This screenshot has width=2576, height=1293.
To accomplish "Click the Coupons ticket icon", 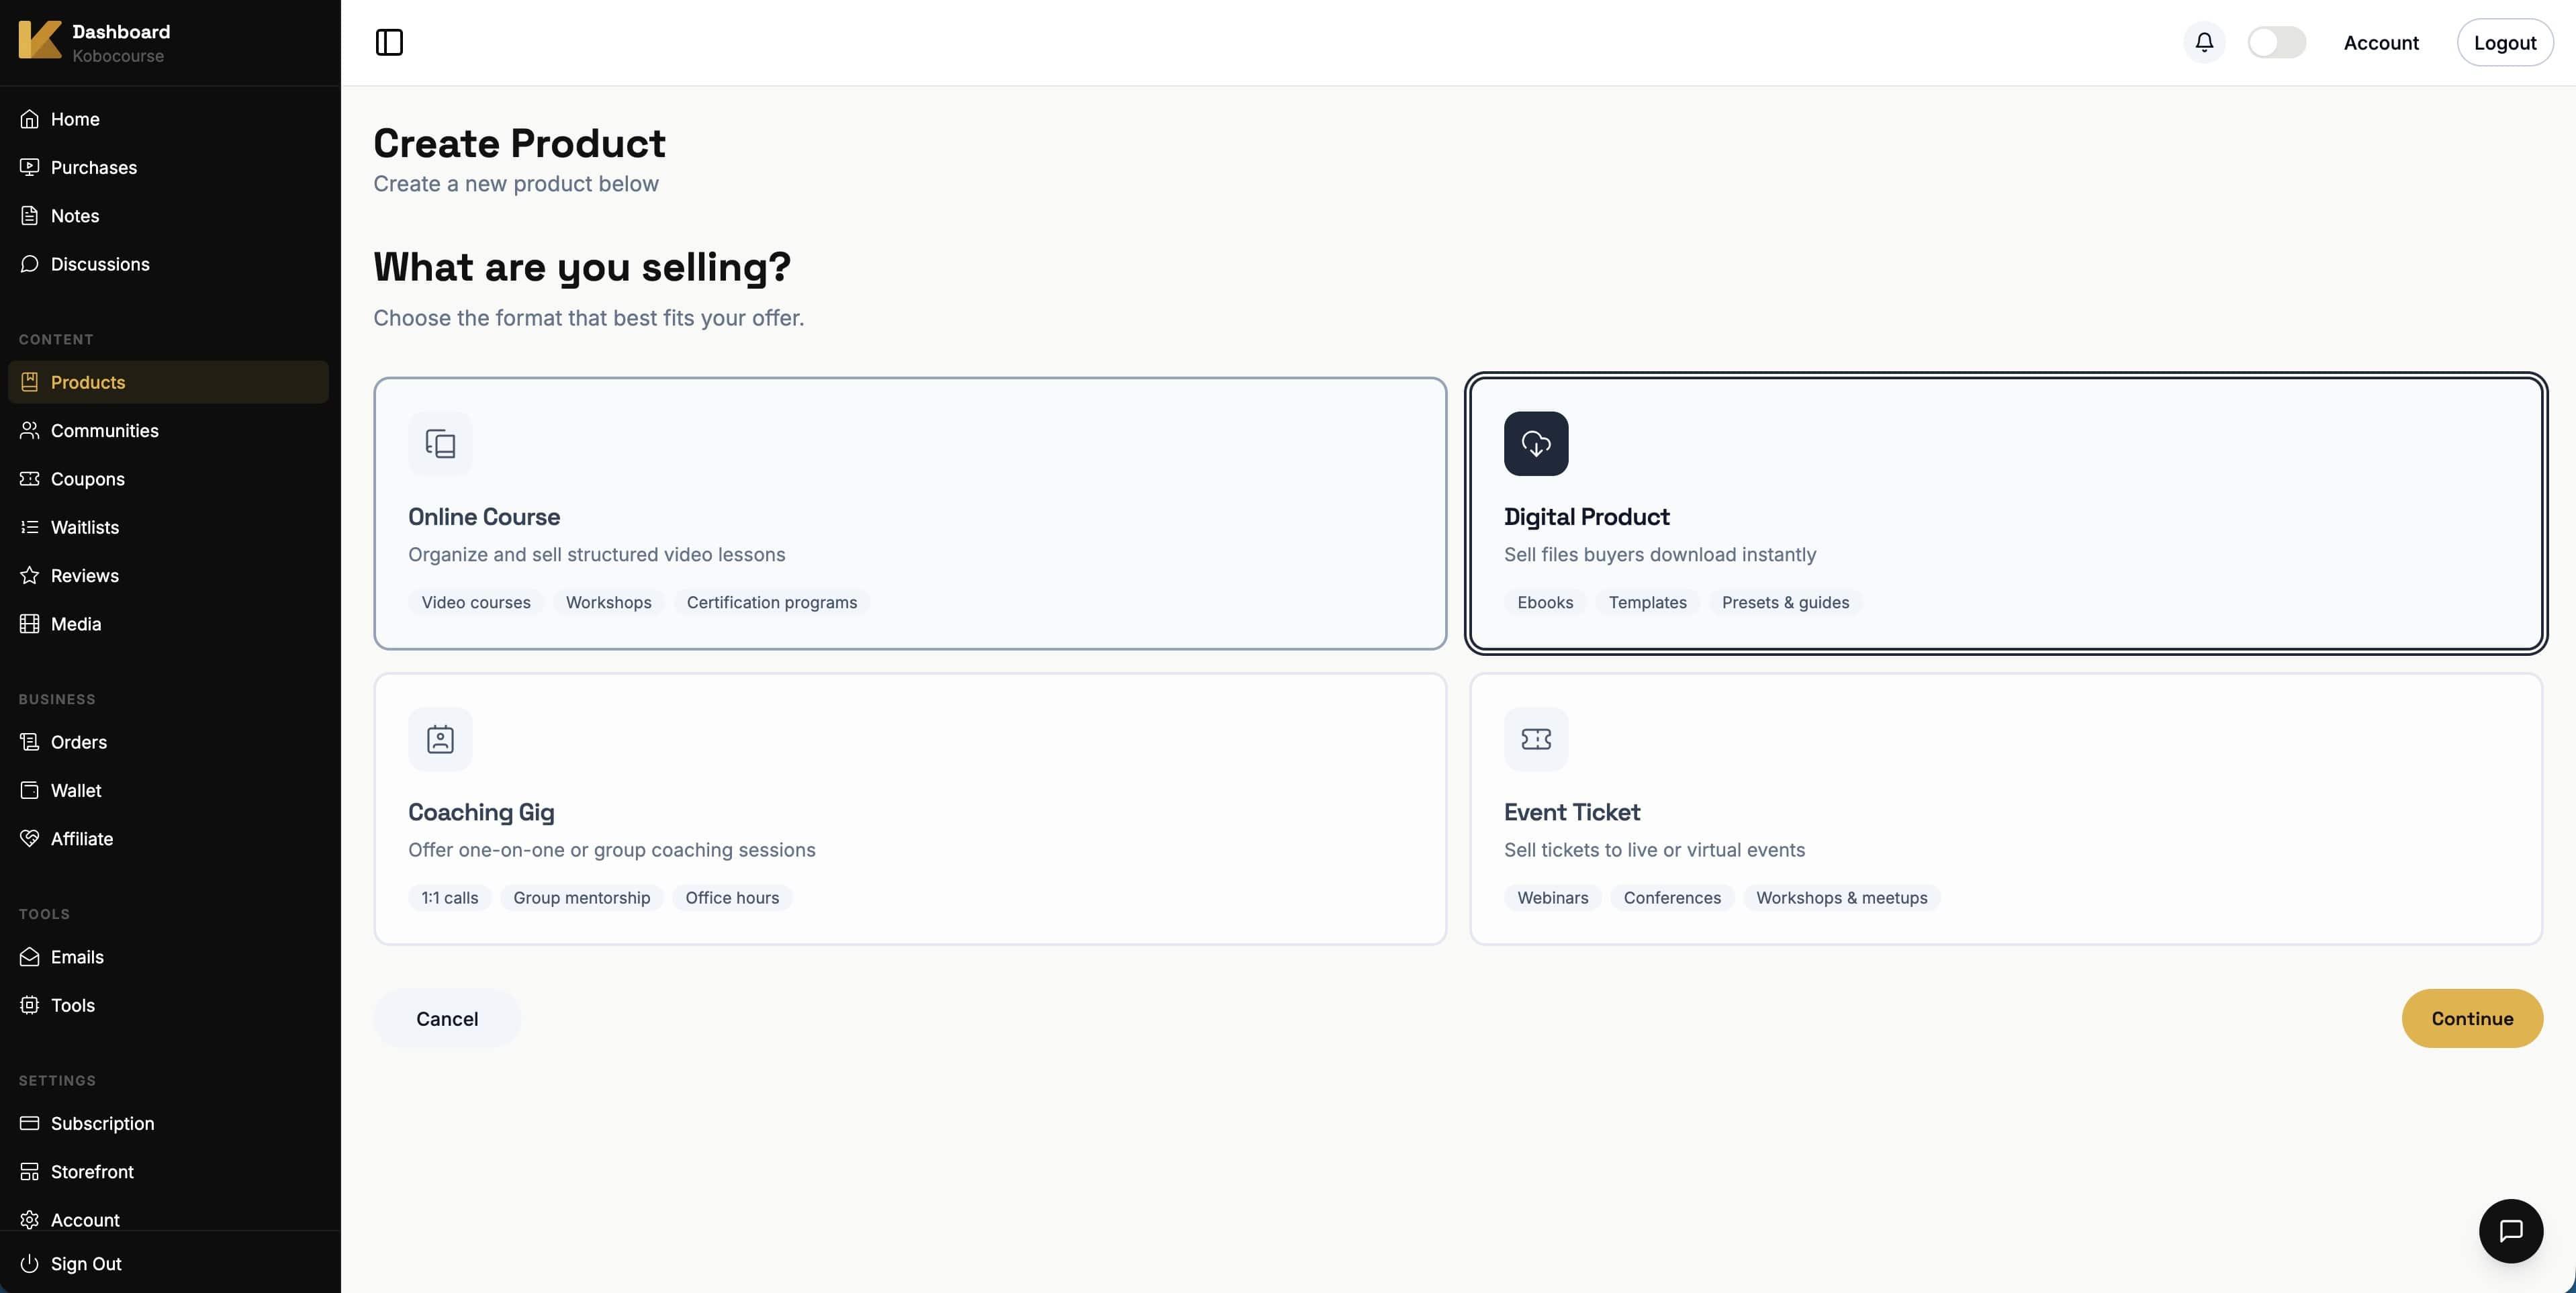I will (30, 479).
